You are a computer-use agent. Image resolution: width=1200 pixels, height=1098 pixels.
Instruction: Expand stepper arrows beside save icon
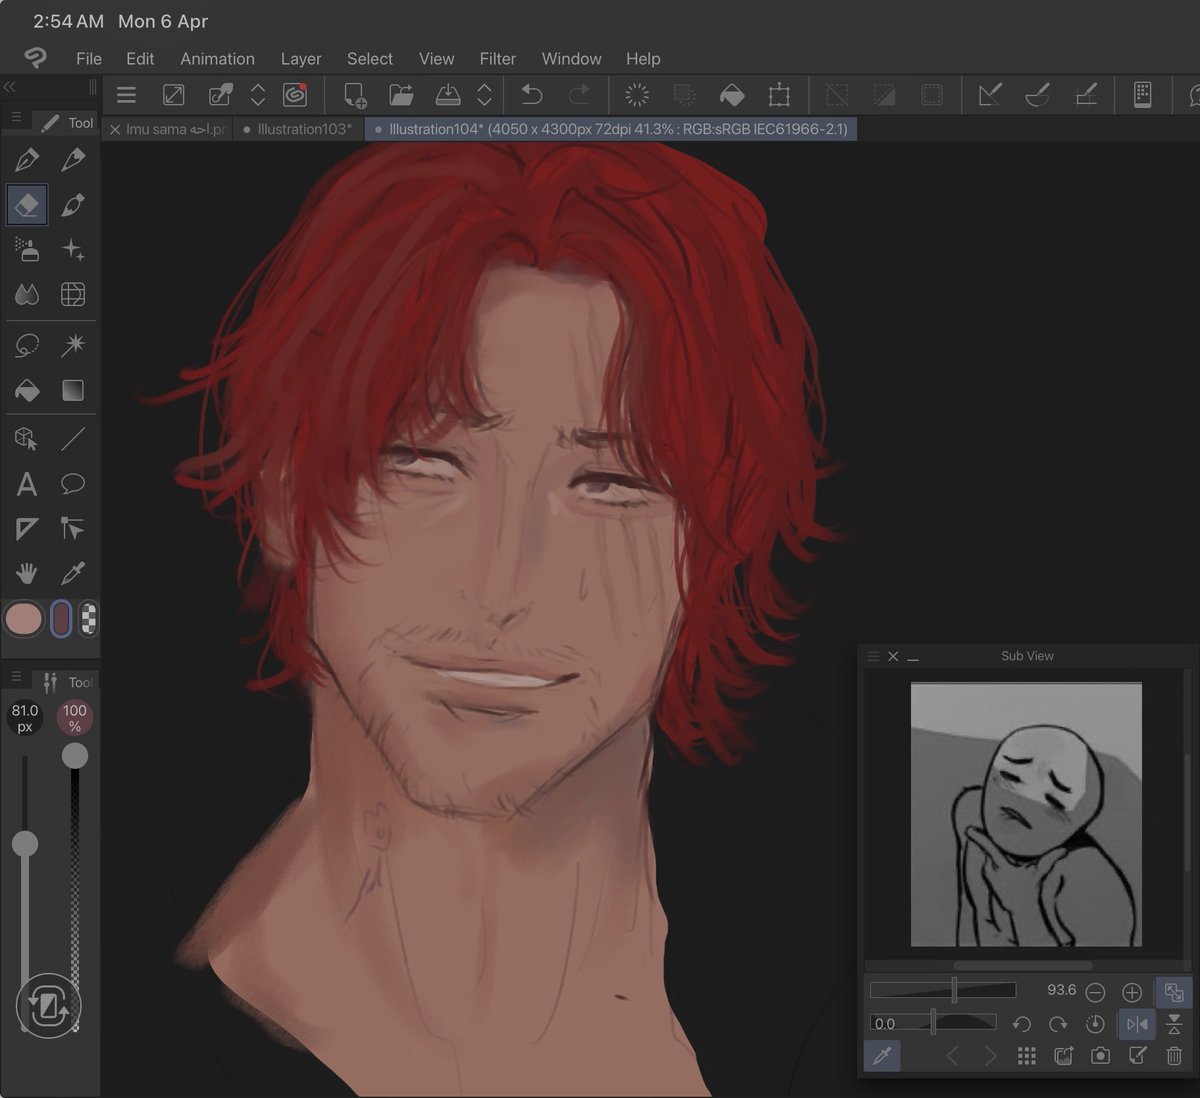[x=485, y=95]
